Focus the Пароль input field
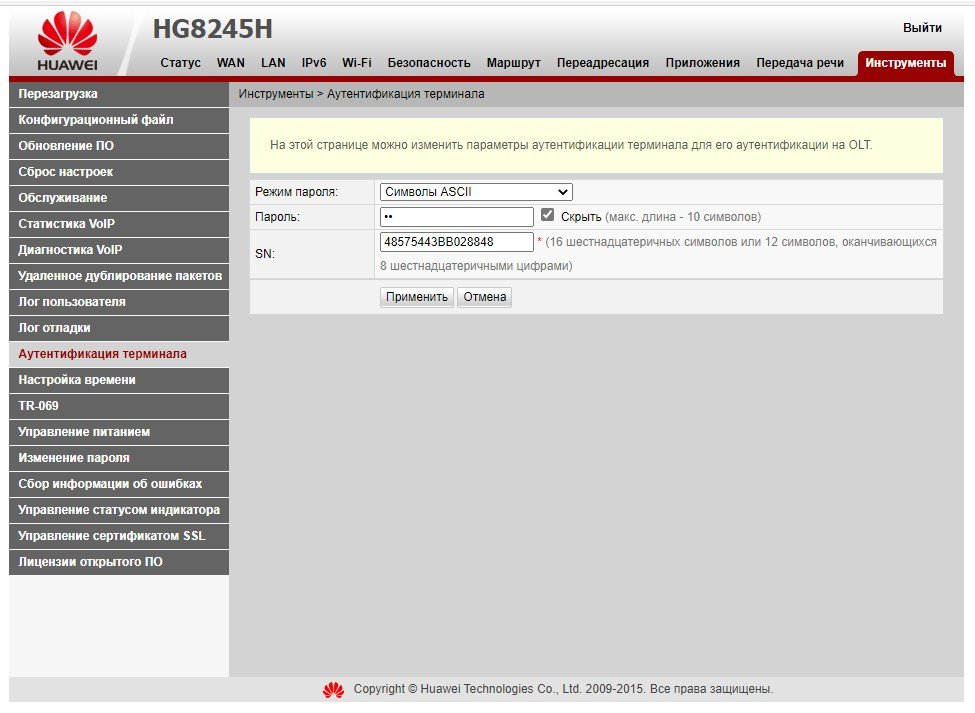The image size is (975, 713). coord(457,217)
